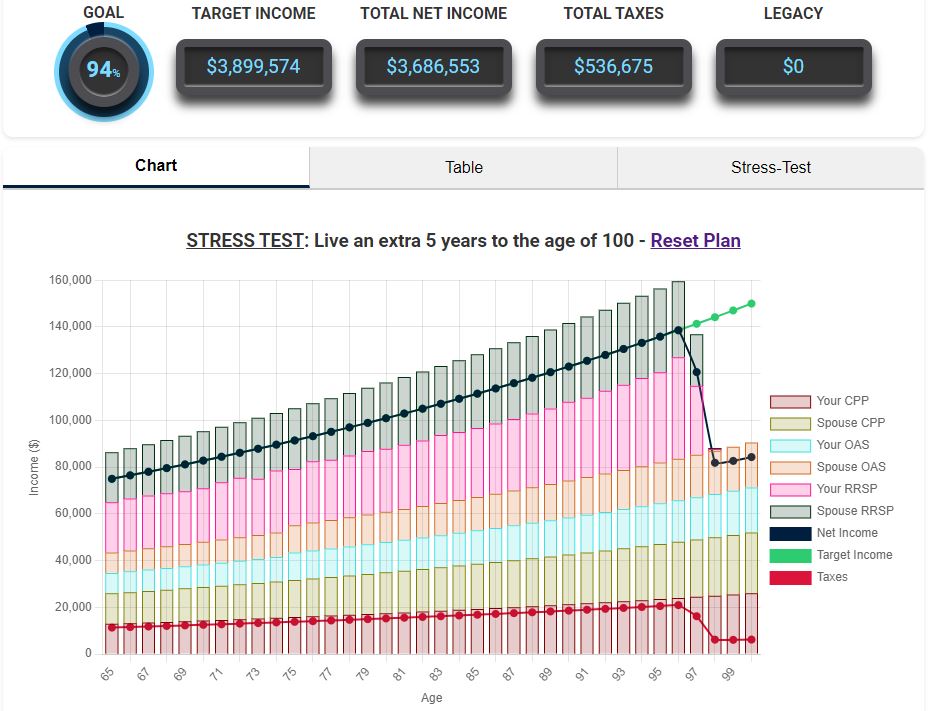Click the Net Income data point at age 65

pos(112,479)
